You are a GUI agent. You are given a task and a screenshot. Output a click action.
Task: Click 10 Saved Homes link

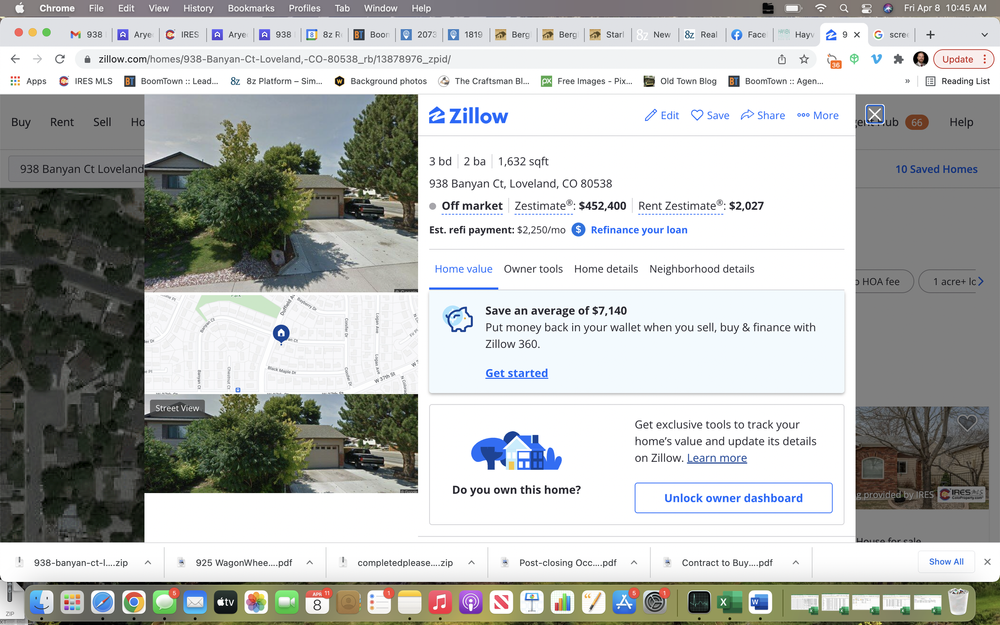coord(936,169)
